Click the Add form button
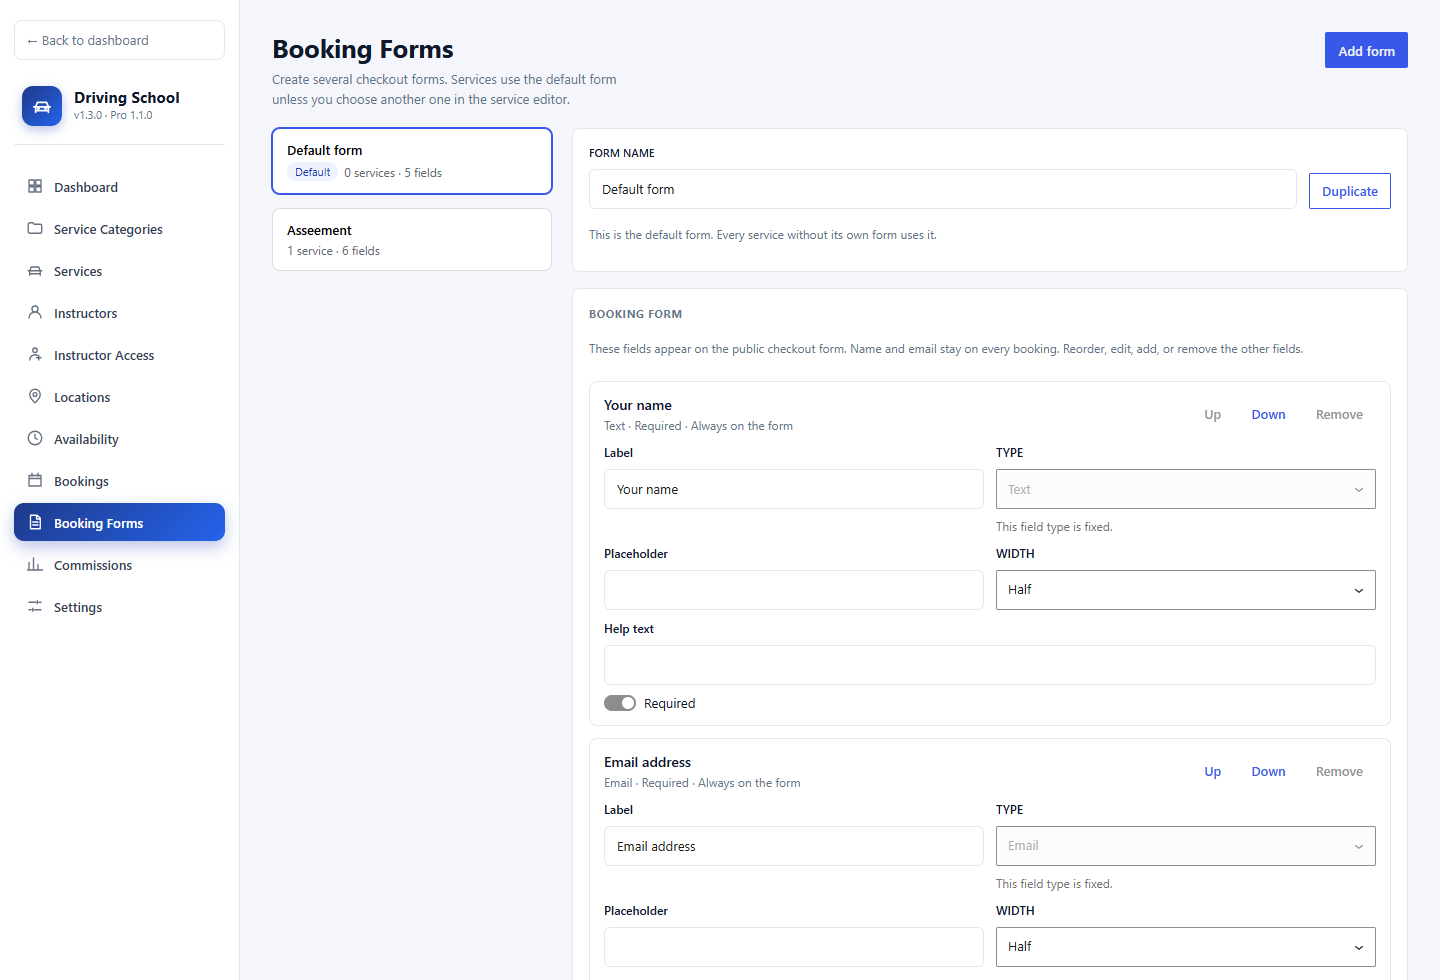Viewport: 1440px width, 980px height. [x=1366, y=50]
